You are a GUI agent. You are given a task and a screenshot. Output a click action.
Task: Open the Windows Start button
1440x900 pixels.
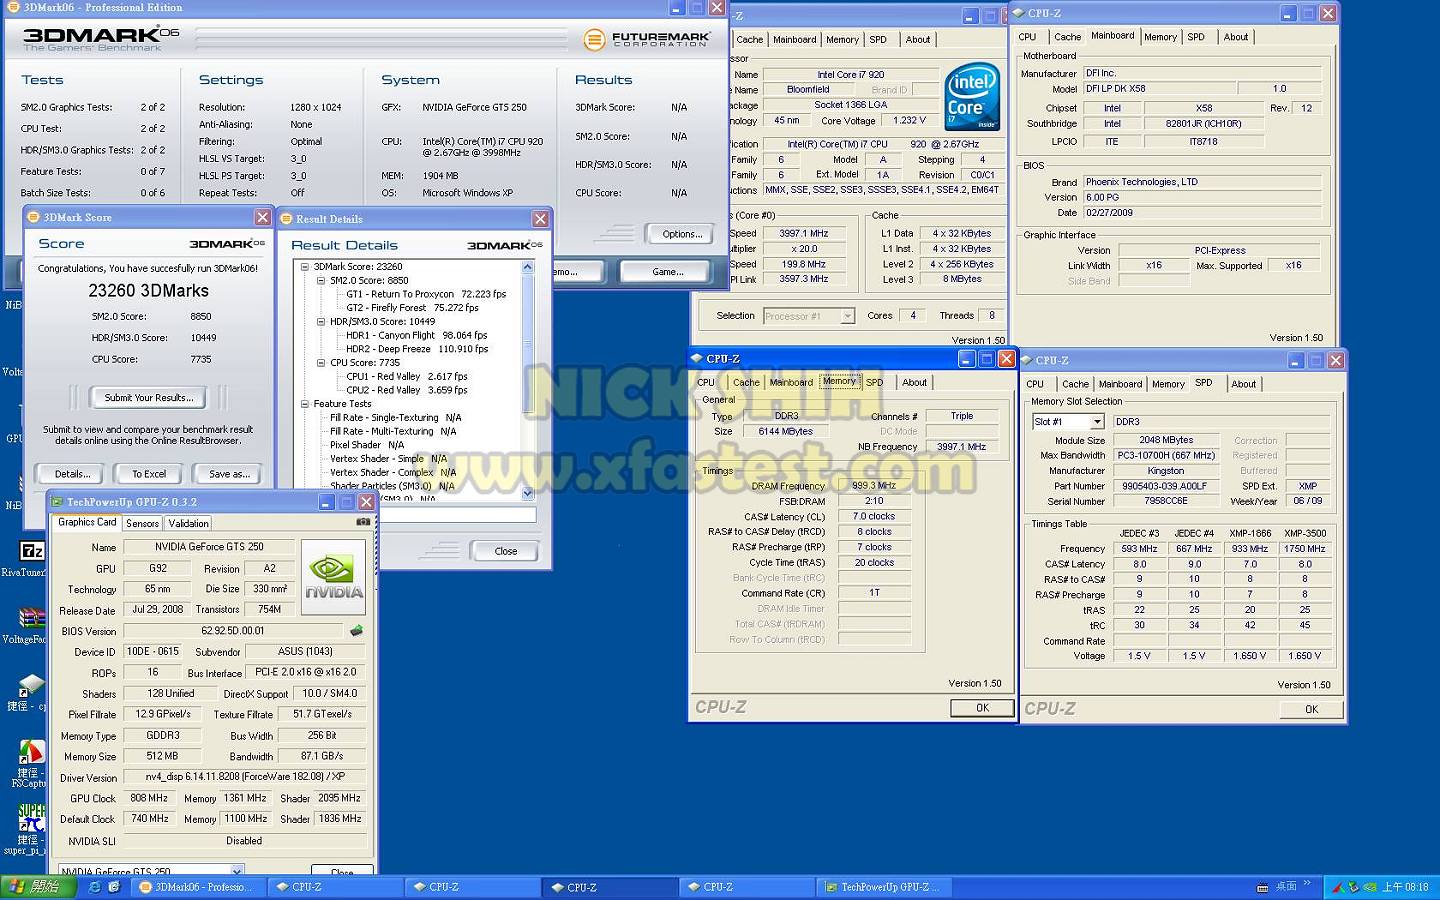coord(33,887)
